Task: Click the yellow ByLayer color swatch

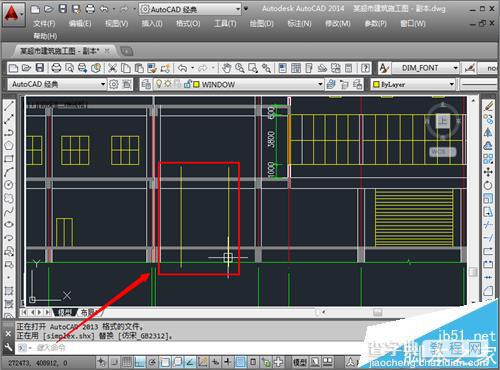Action: (376, 85)
